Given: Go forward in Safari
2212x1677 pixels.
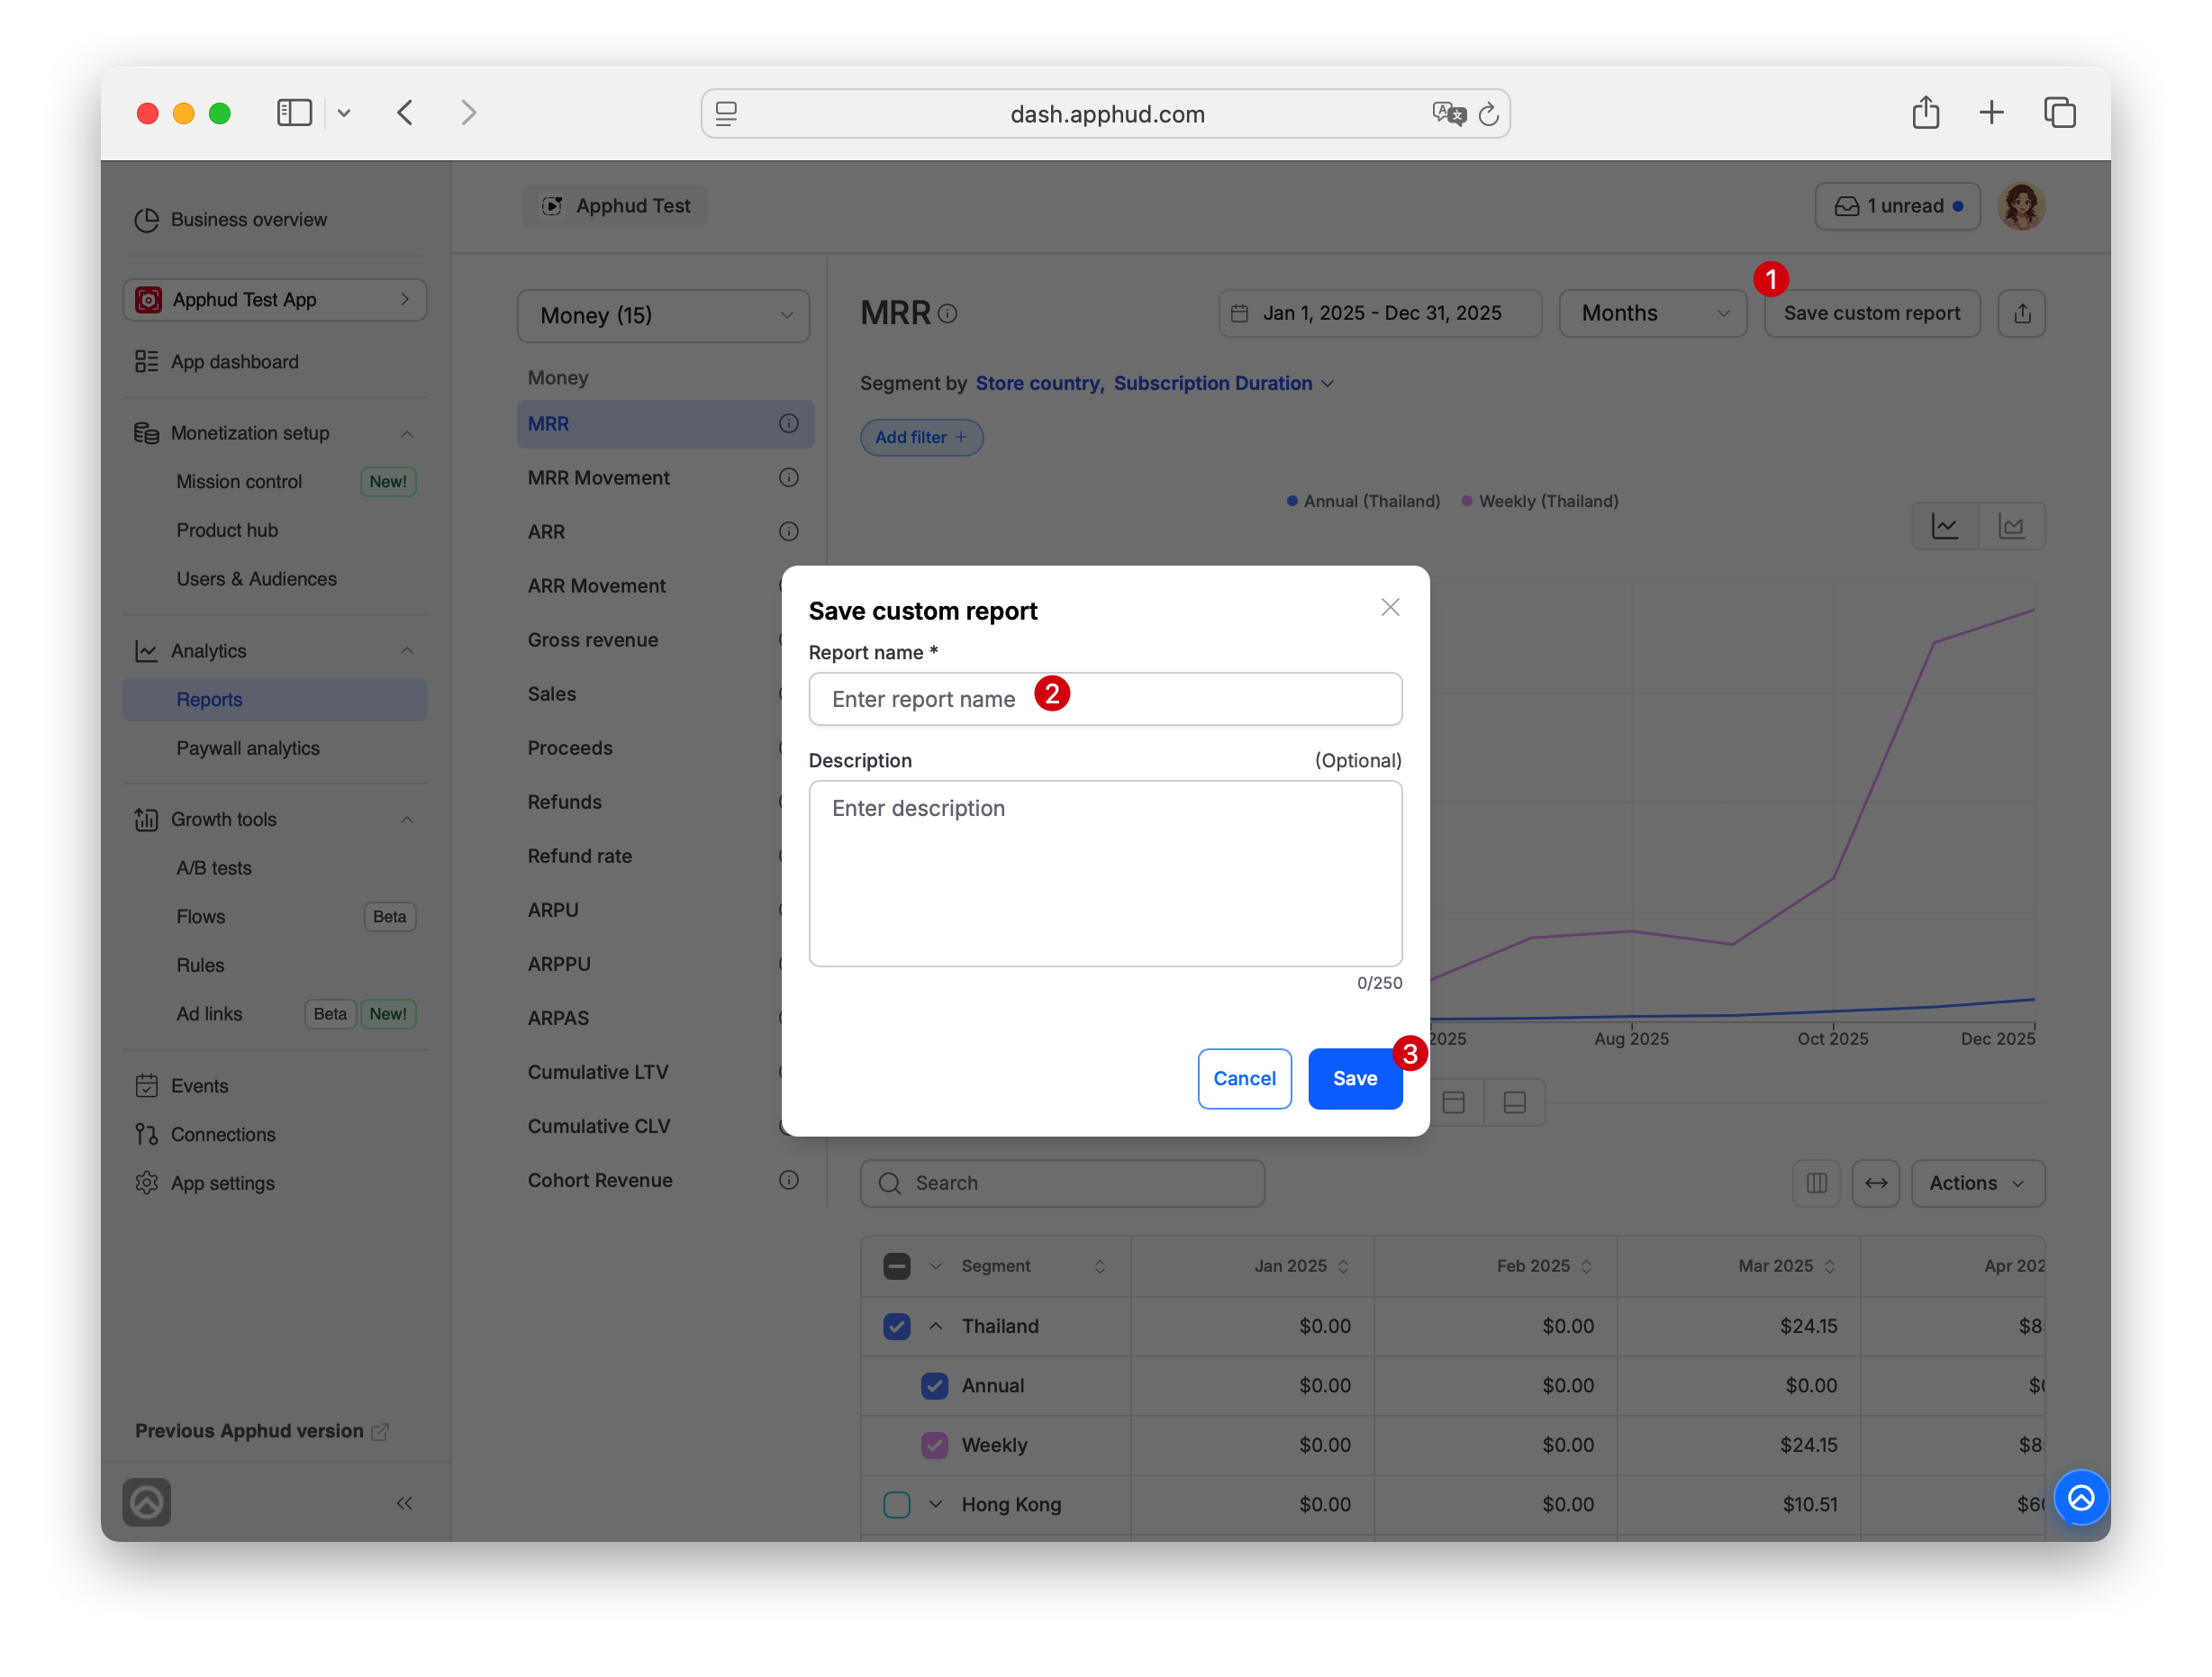Looking at the screenshot, I should click(x=468, y=112).
